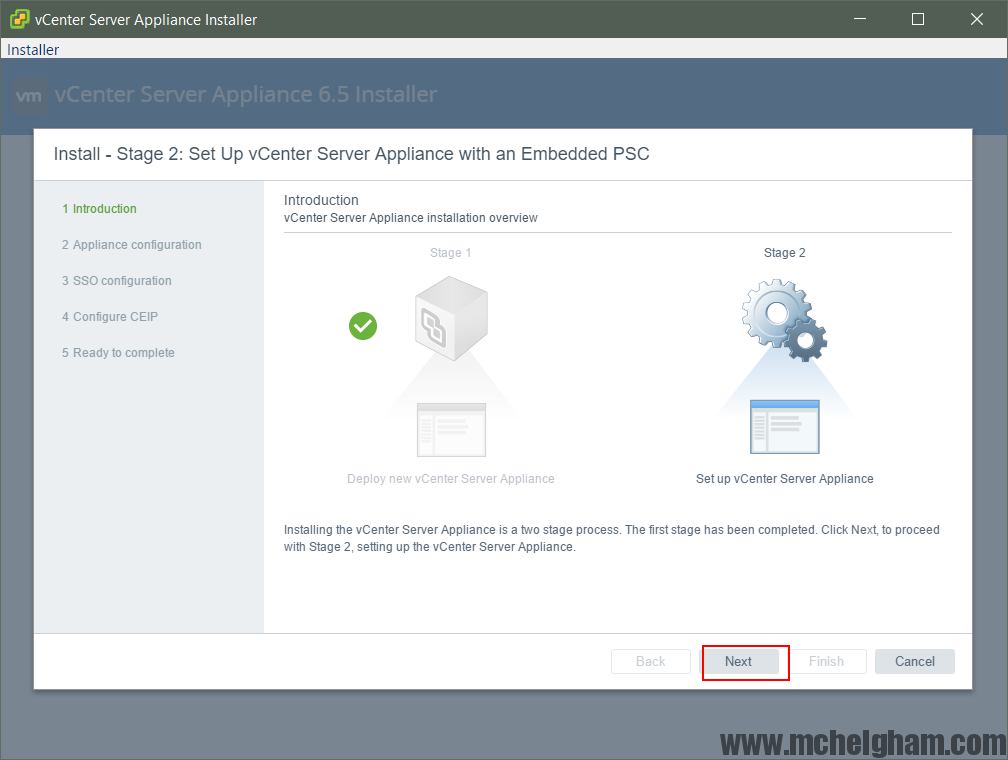Click the green Stage 1 completed checkmark
Viewport: 1008px width, 760px height.
click(x=363, y=326)
